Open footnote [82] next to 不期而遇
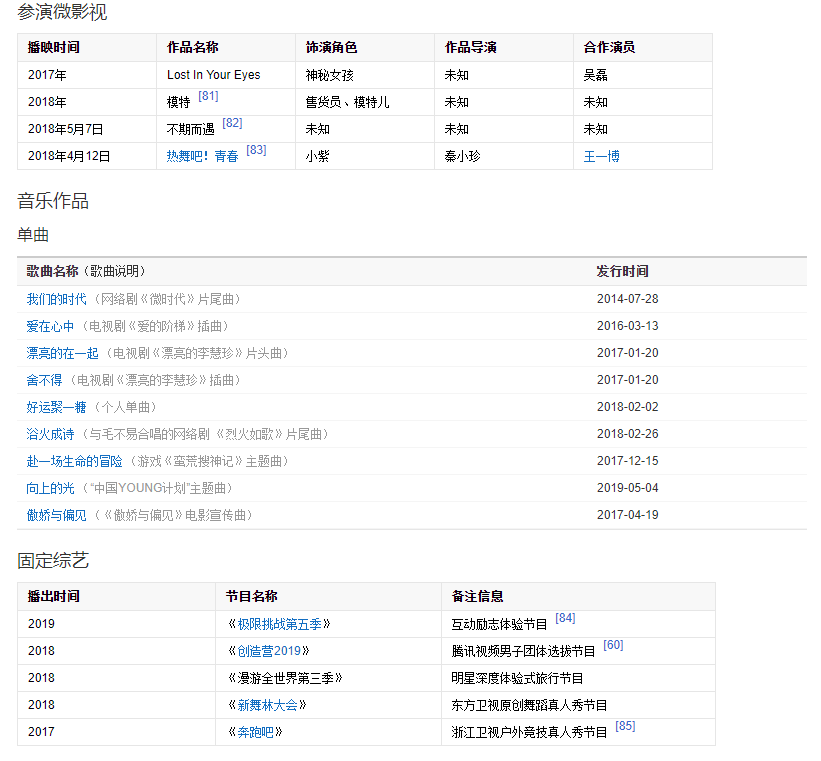The width and height of the screenshot is (821, 761). 232,123
